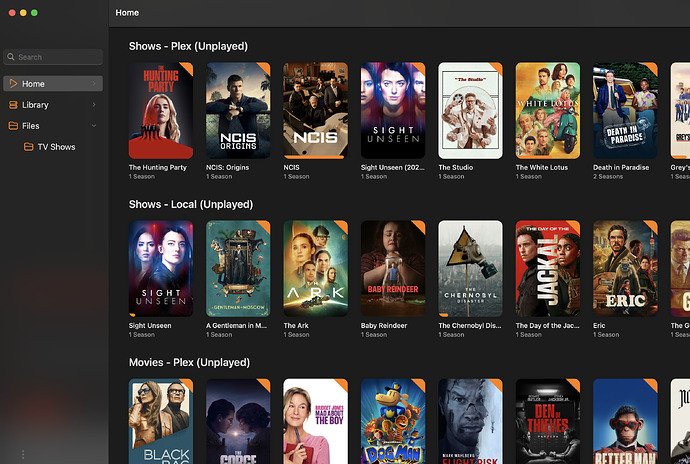Open the Library sidebar item
Screen dimensions: 690x464
click(x=53, y=105)
